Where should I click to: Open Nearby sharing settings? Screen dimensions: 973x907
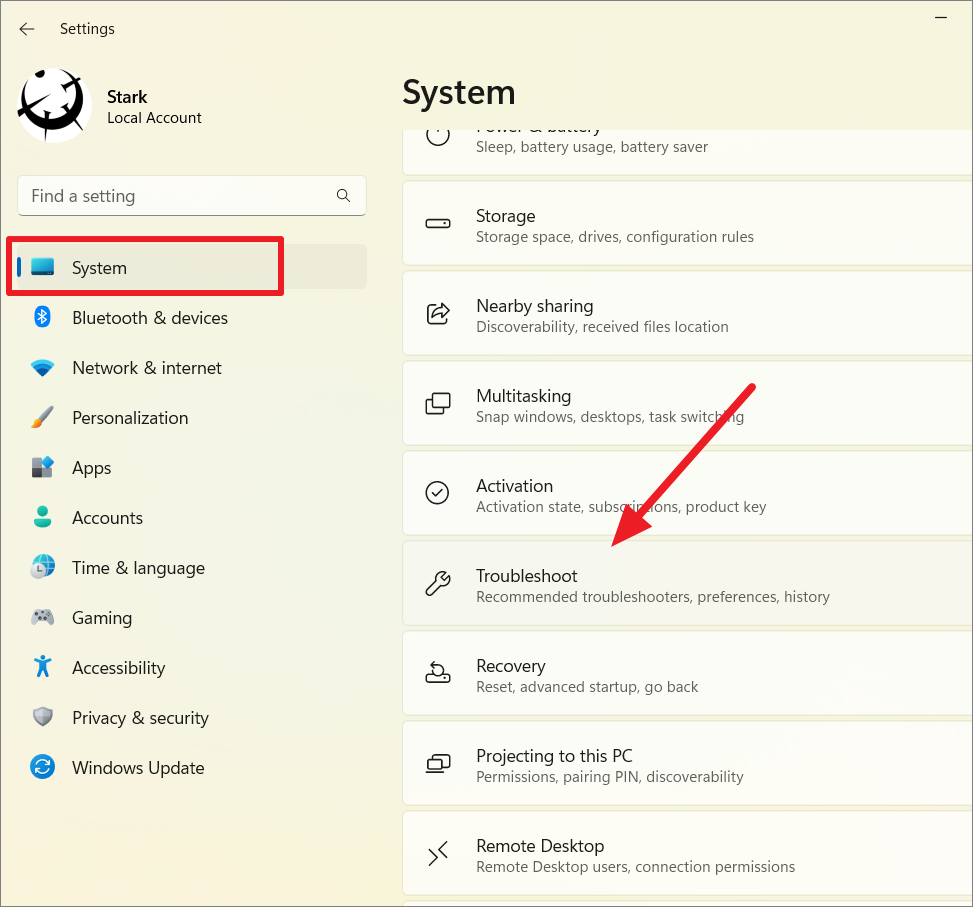click(x=688, y=314)
